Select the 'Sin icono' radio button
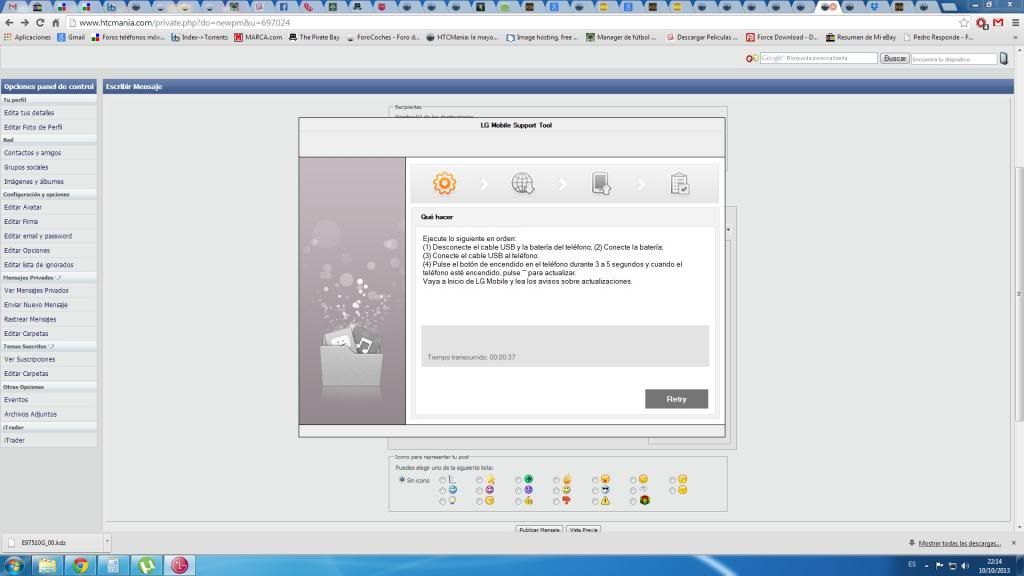Viewport: 1024px width, 576px height. [x=402, y=480]
